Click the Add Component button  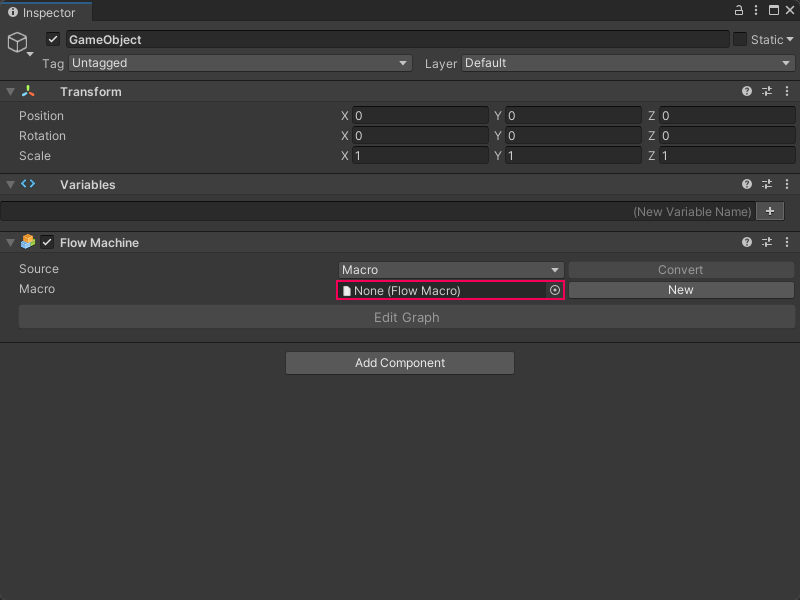coord(400,363)
